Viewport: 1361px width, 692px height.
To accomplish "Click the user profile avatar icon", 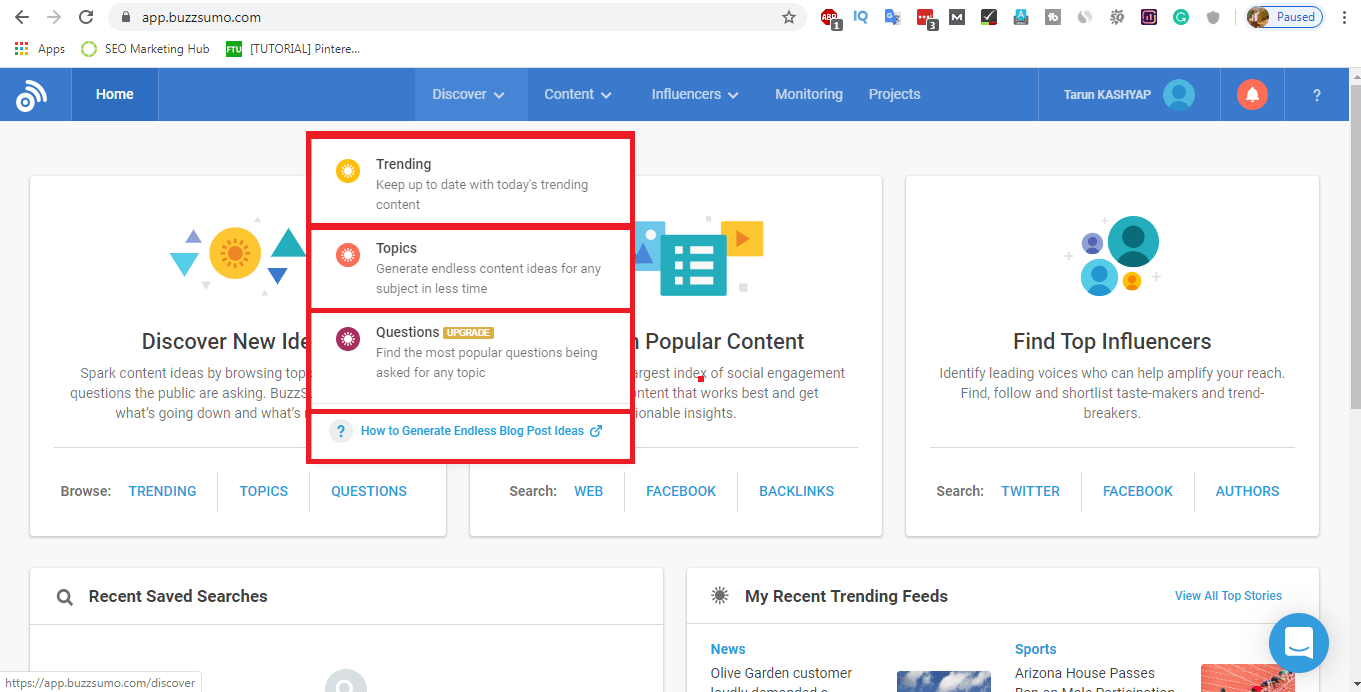I will coord(1179,94).
